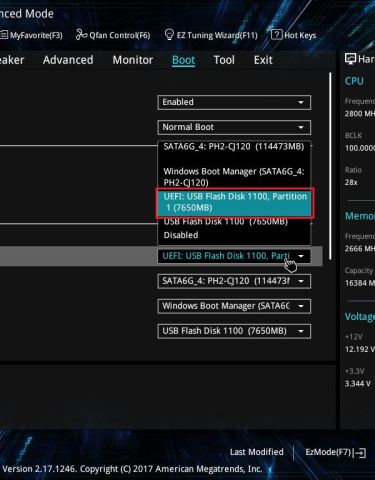The height and width of the screenshot is (480, 375).
Task: Click the Hardware Monitor screen icon
Action: [350, 59]
